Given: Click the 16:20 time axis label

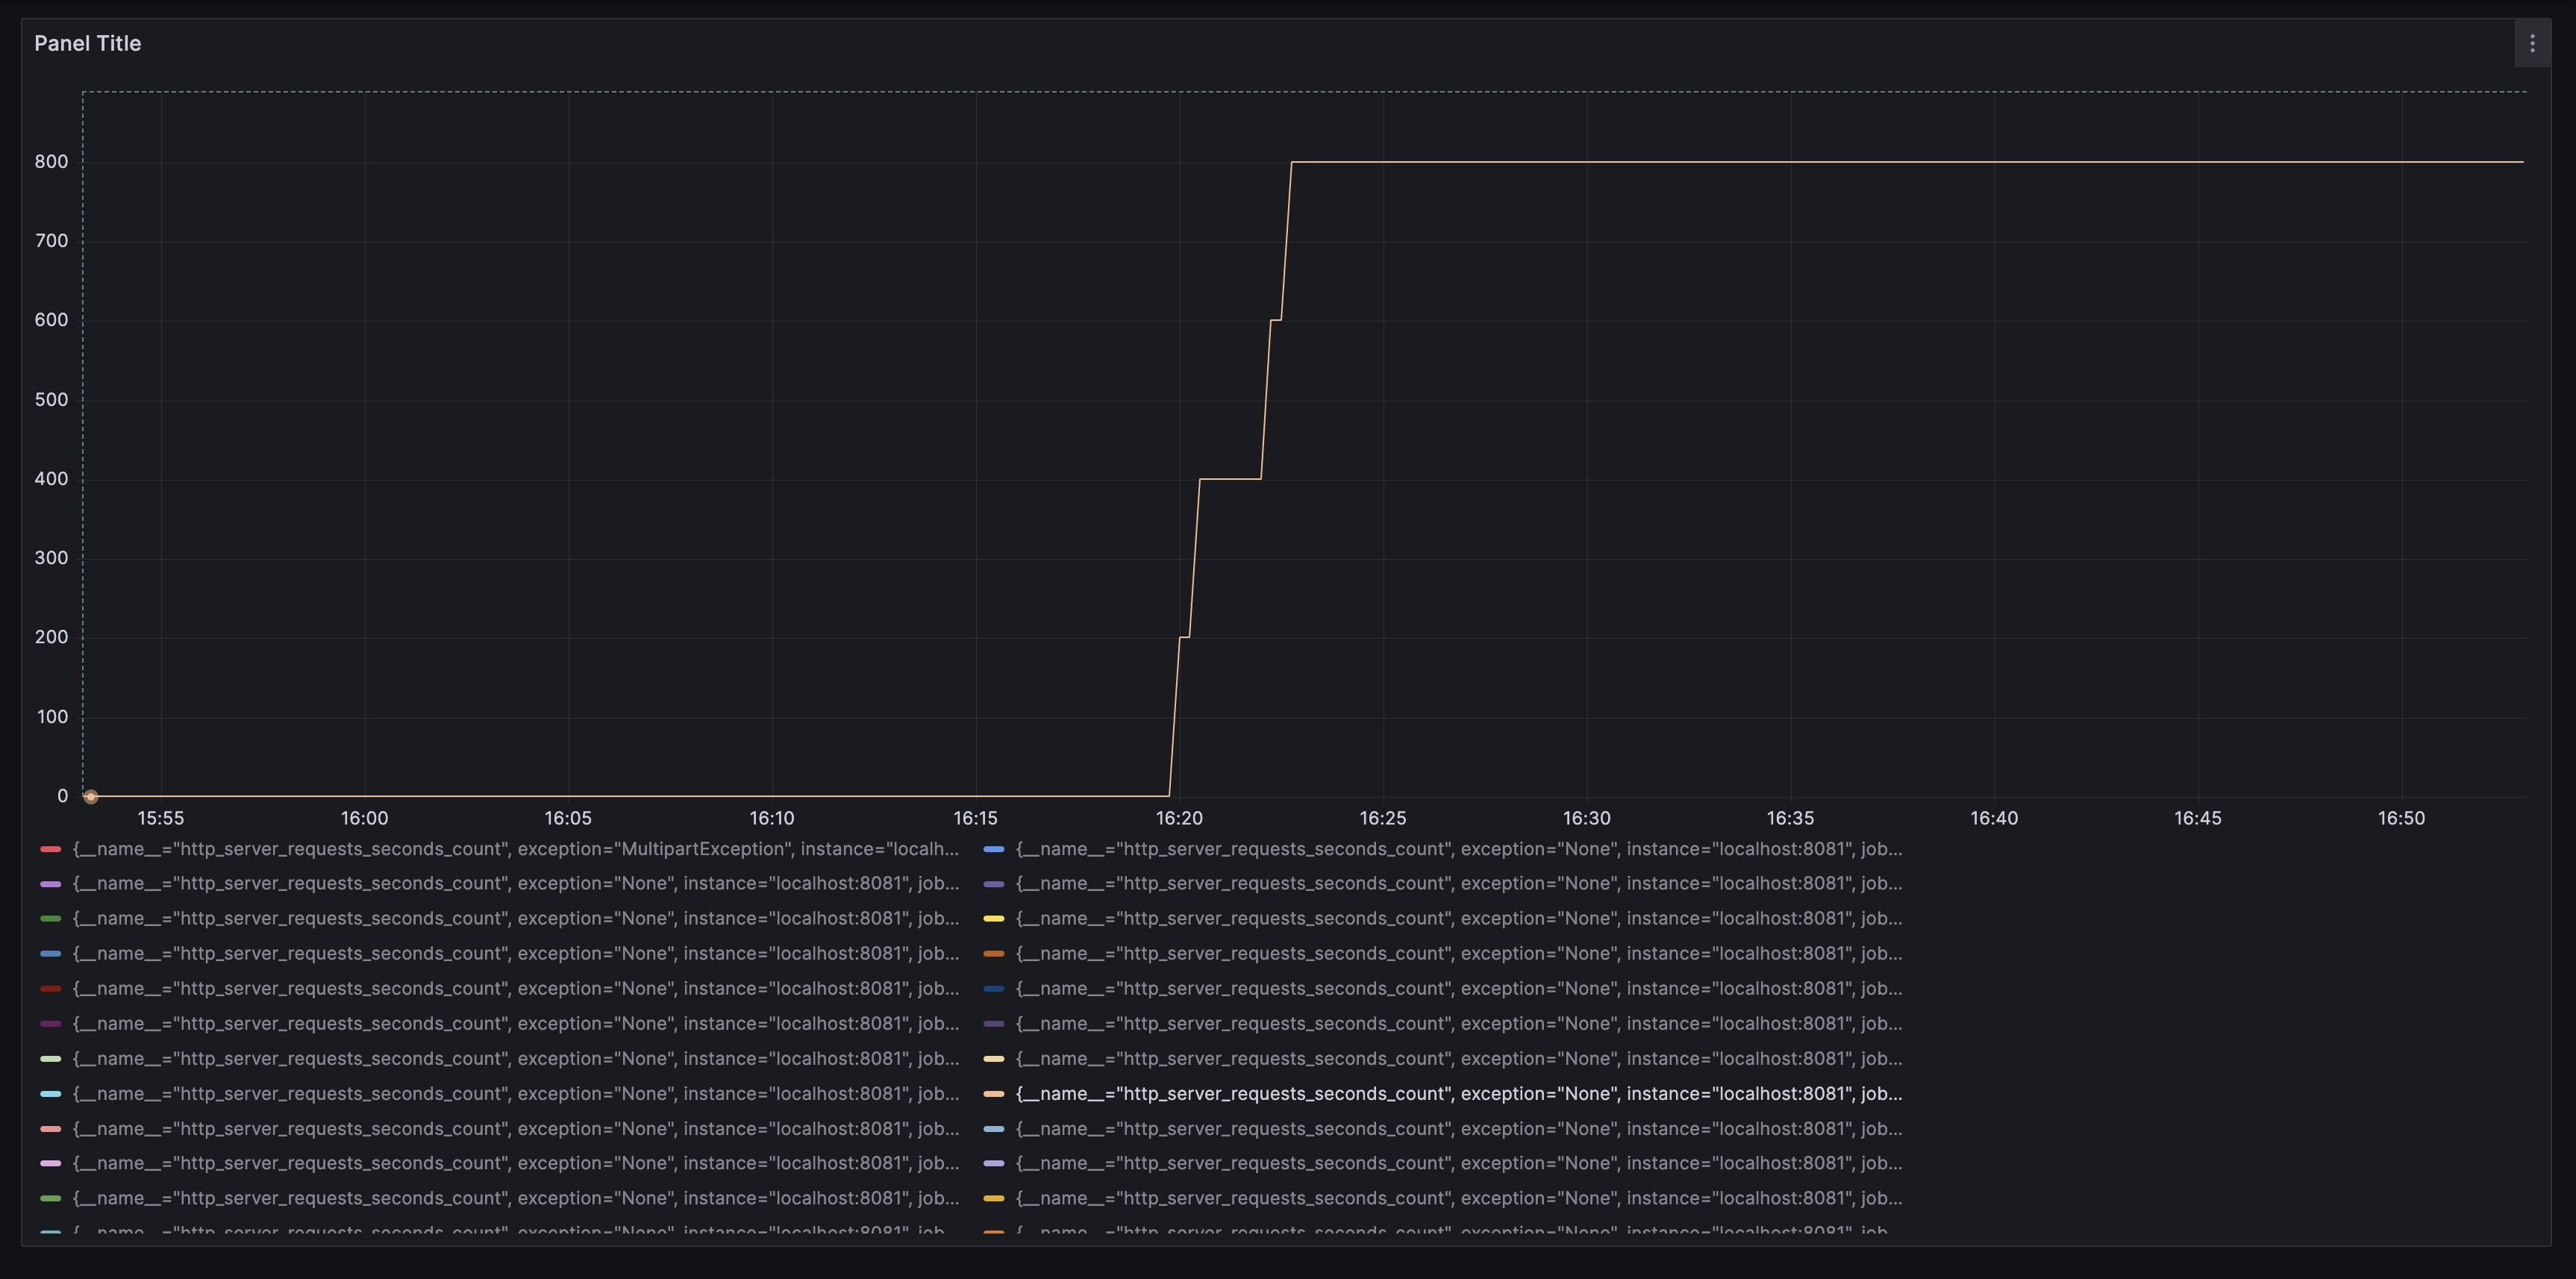Looking at the screenshot, I should pos(1179,818).
